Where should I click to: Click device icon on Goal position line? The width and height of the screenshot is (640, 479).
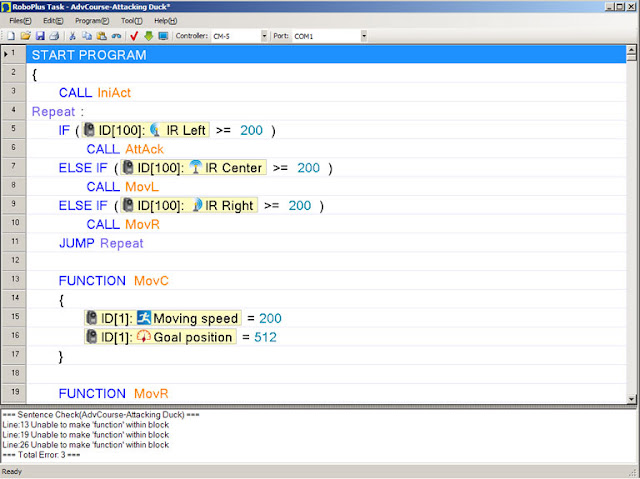pyautogui.click(x=92, y=337)
